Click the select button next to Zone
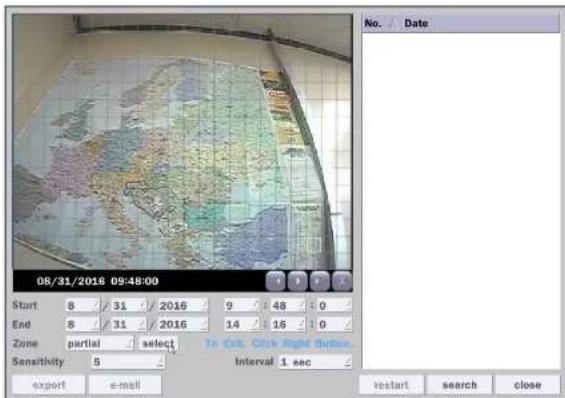This screenshot has width=565, height=398. tap(158, 343)
